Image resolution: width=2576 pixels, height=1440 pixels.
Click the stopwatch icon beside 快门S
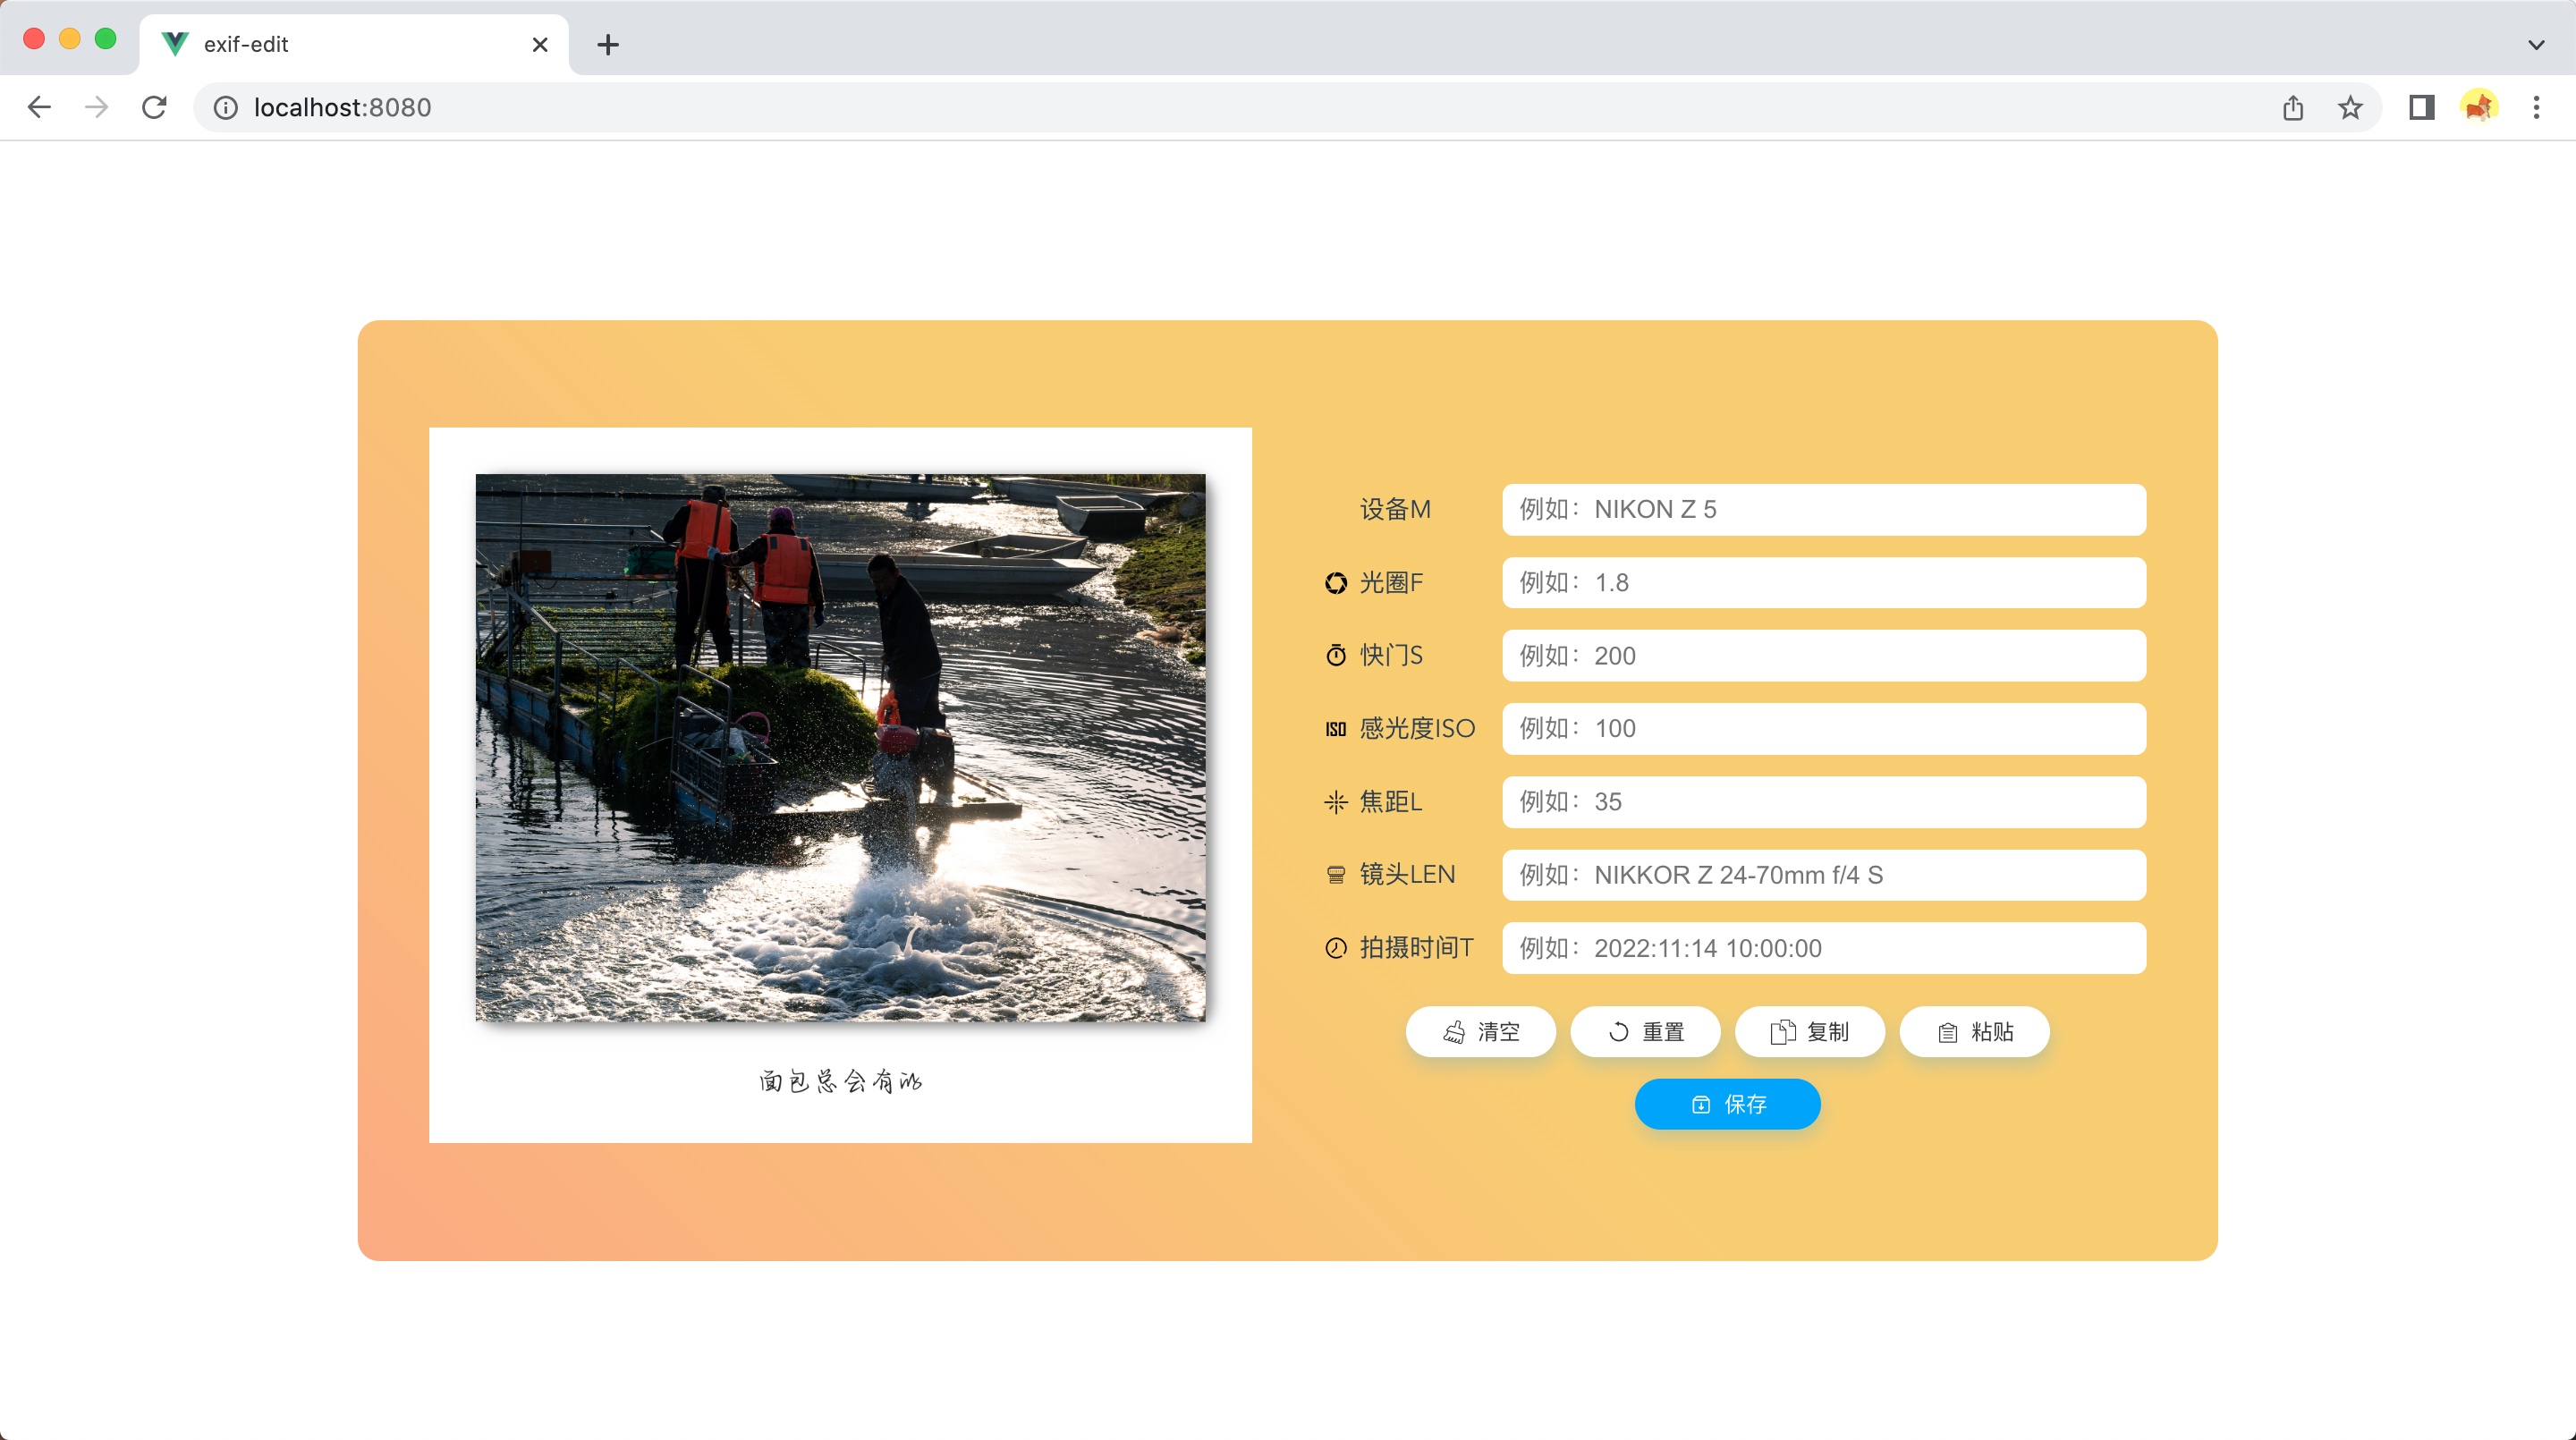(x=1336, y=656)
